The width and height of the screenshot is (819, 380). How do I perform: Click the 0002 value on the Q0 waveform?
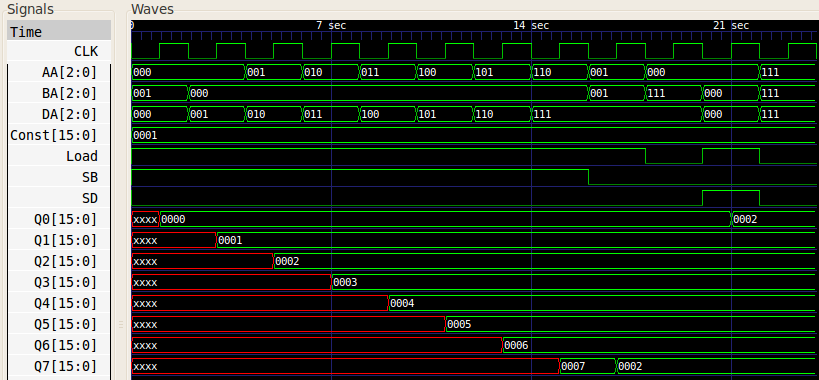tap(745, 219)
